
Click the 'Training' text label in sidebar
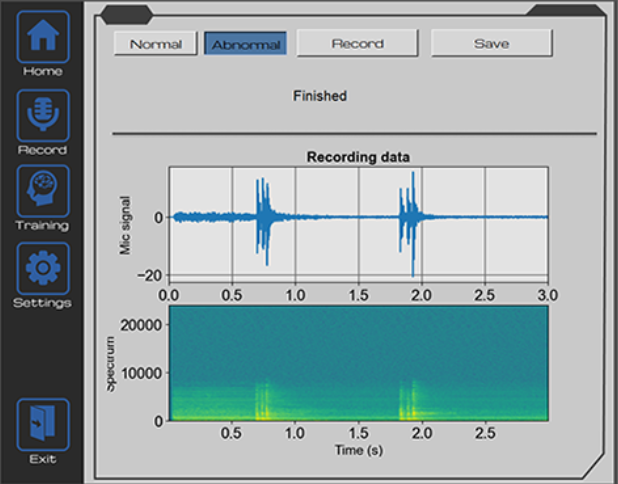[43, 226]
